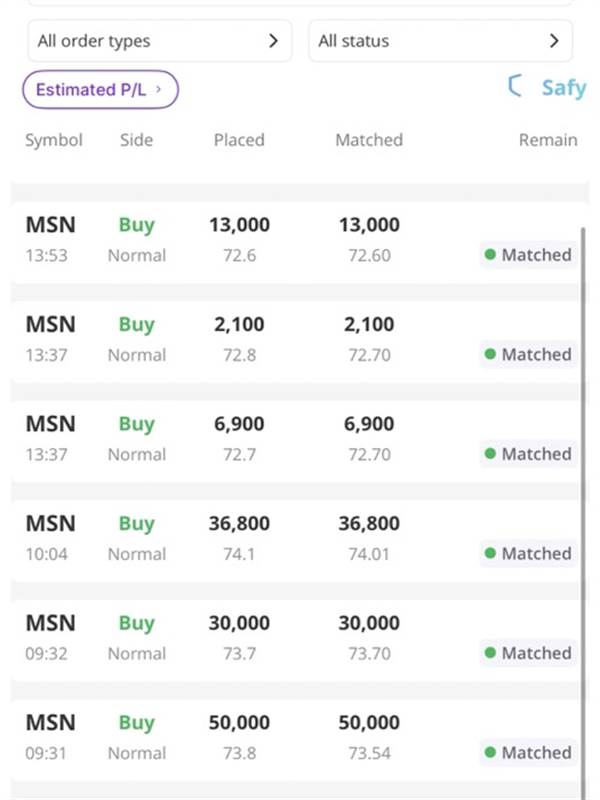Click the Remain column header
The height and width of the screenshot is (800, 600).
click(x=547, y=140)
